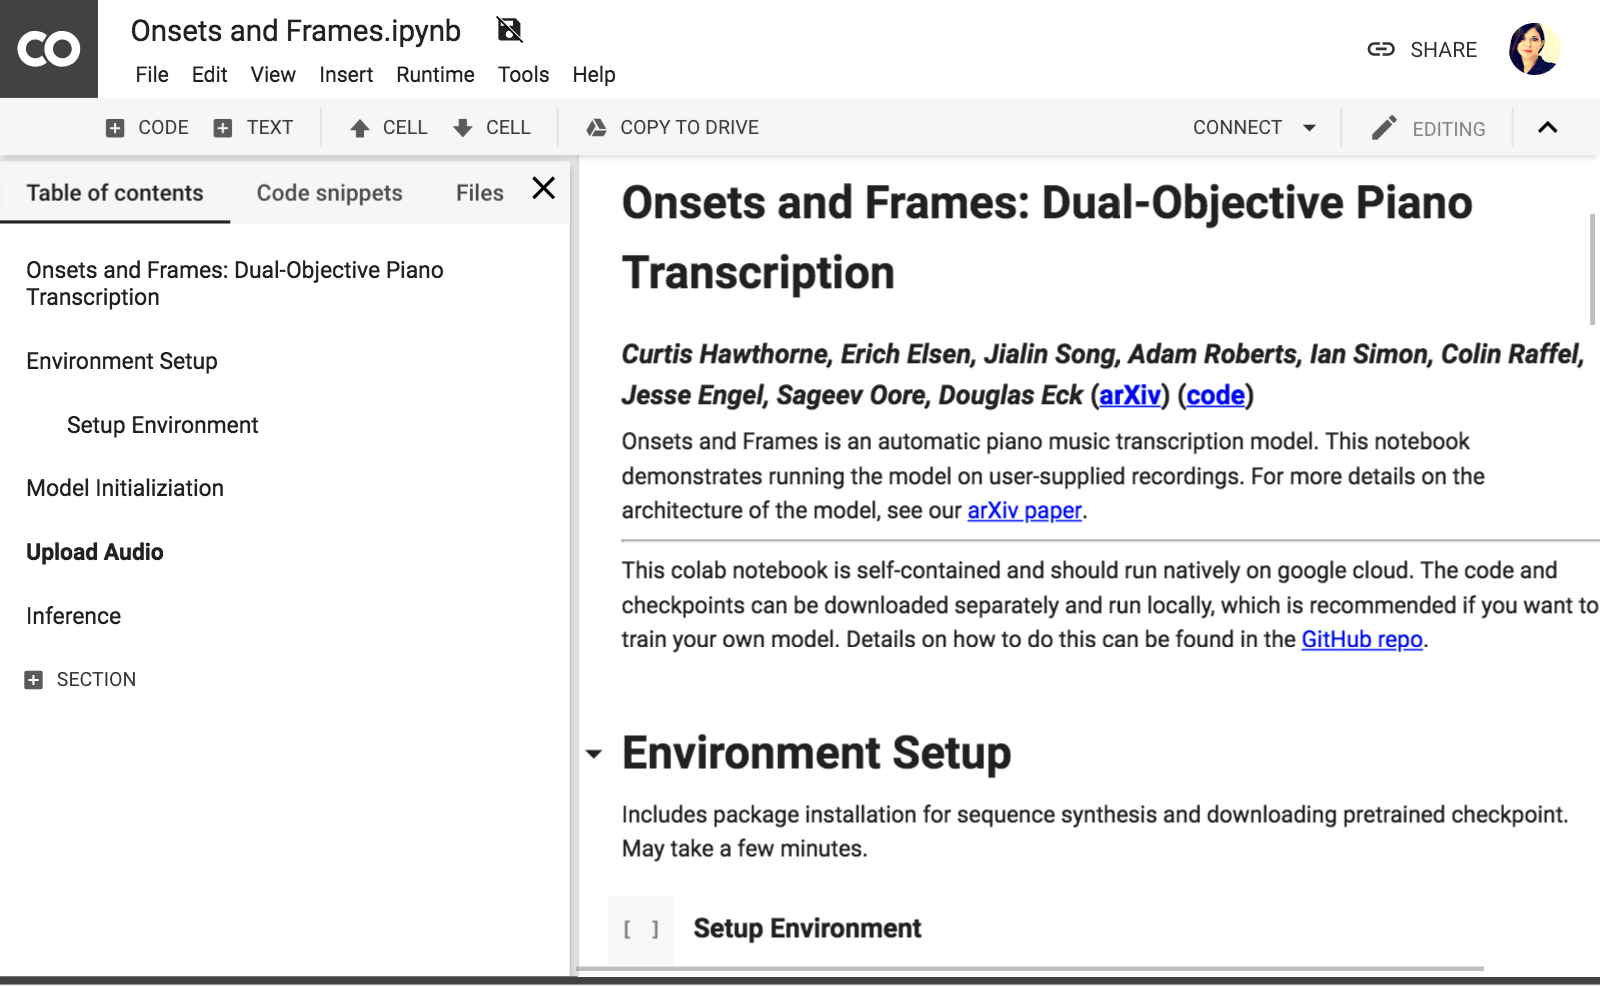This screenshot has width=1600, height=986.
Task: Switch to the Code snippets tab
Action: (329, 193)
